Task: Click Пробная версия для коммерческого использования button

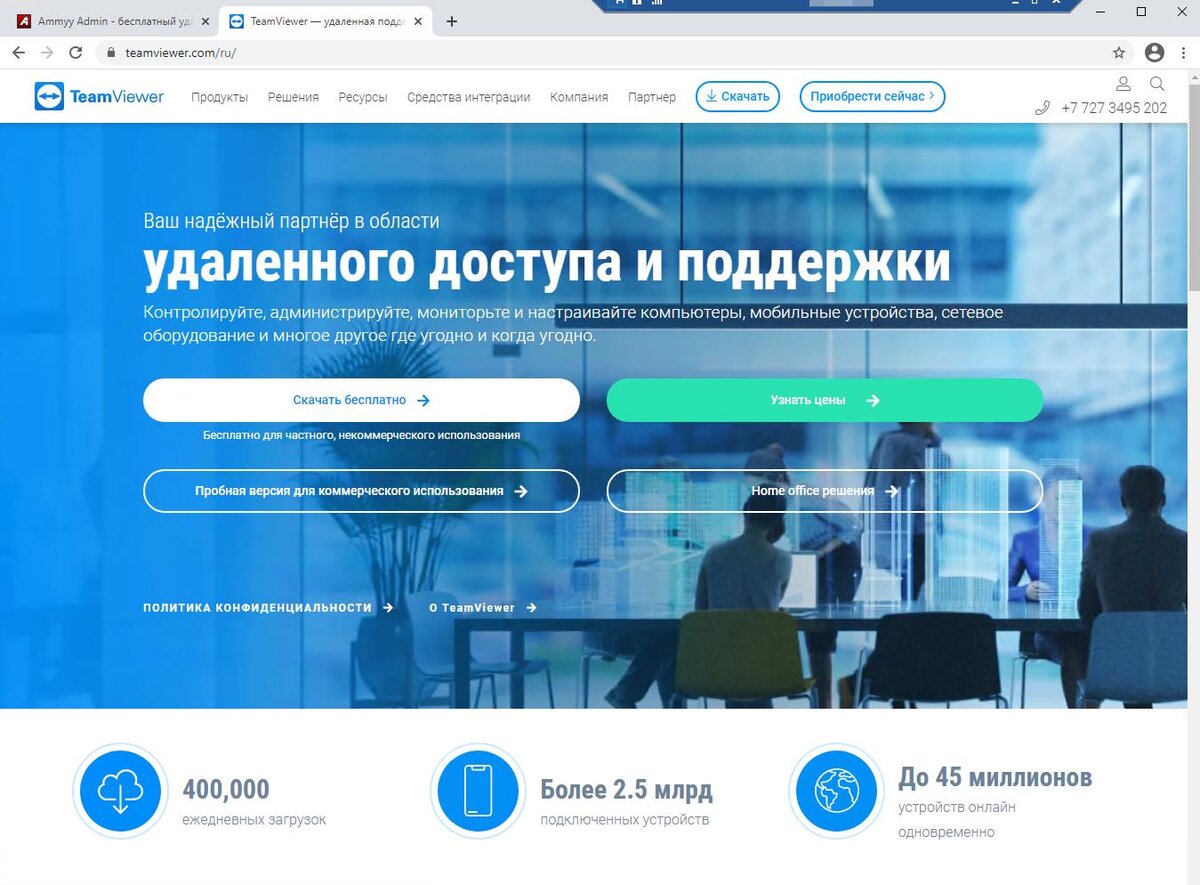Action: (x=361, y=491)
